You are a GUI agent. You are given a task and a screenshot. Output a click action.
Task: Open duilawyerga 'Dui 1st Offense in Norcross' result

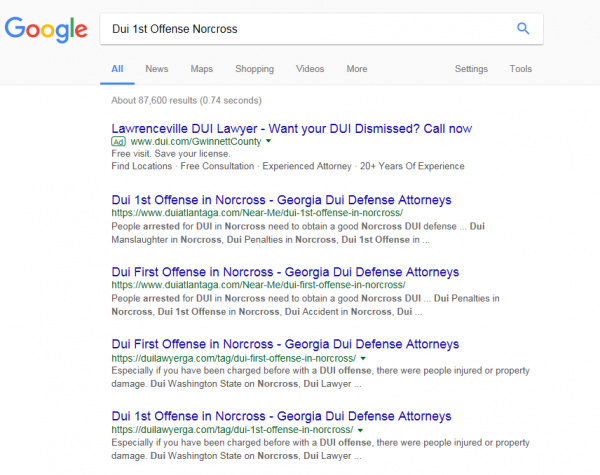[281, 416]
